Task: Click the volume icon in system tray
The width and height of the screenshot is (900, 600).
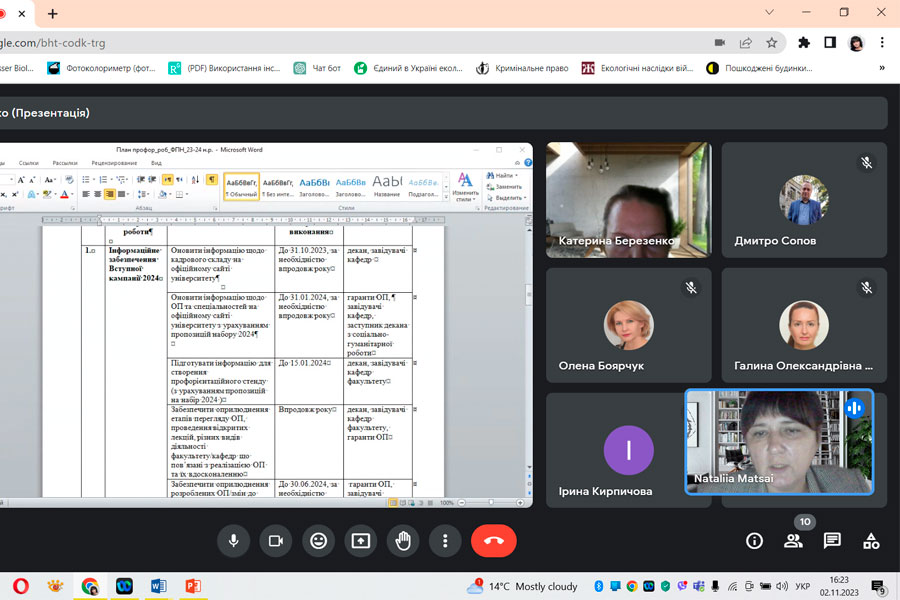Action: point(781,586)
